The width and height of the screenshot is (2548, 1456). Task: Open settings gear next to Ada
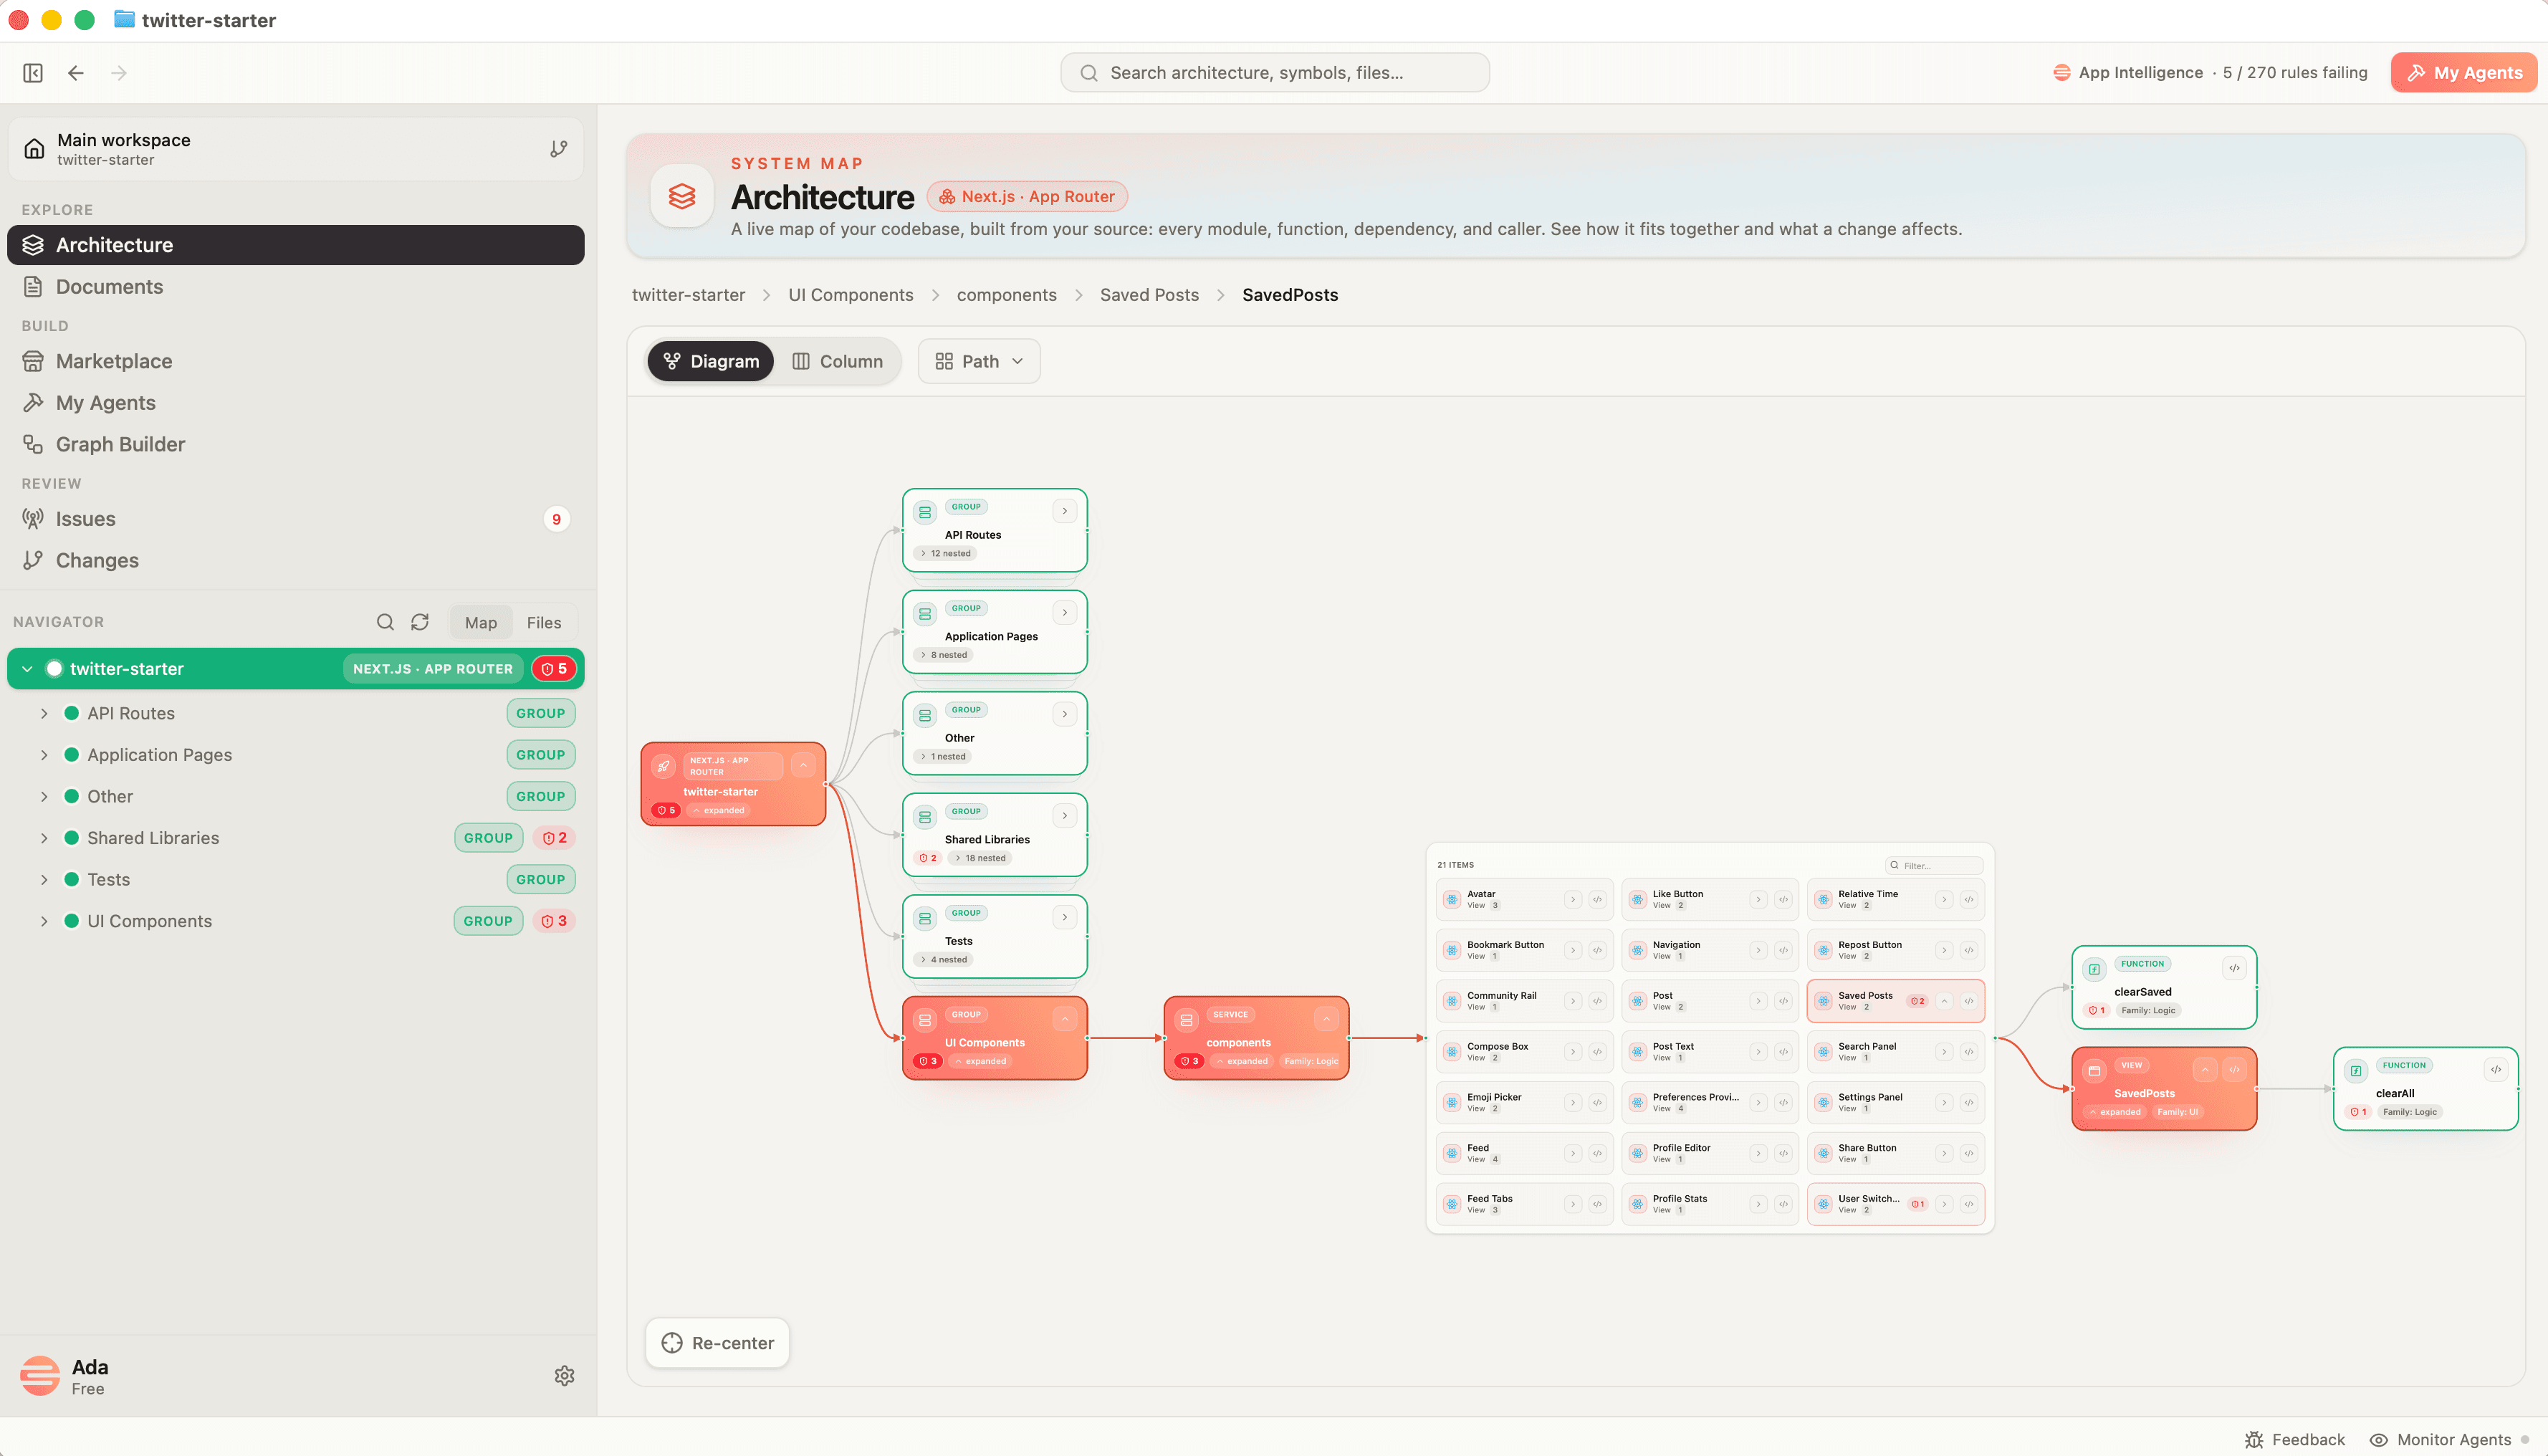click(x=564, y=1376)
